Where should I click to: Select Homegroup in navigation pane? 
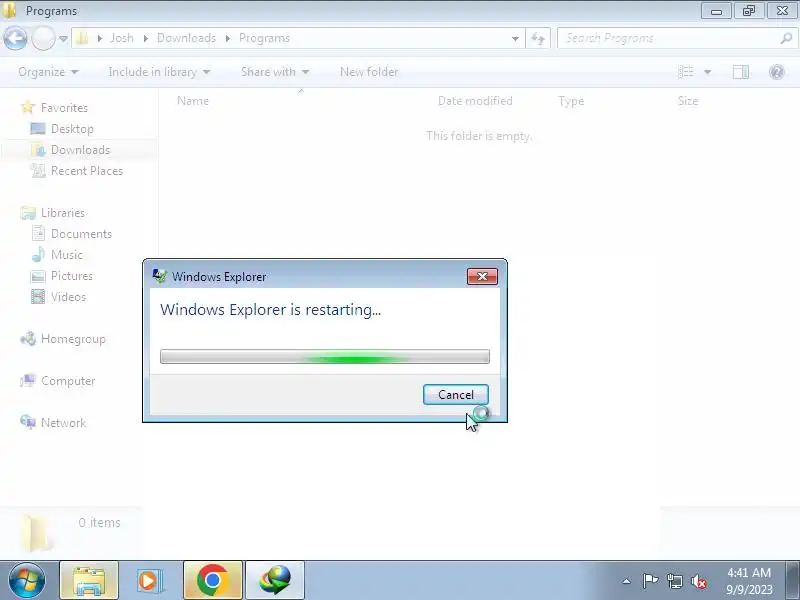tap(73, 339)
